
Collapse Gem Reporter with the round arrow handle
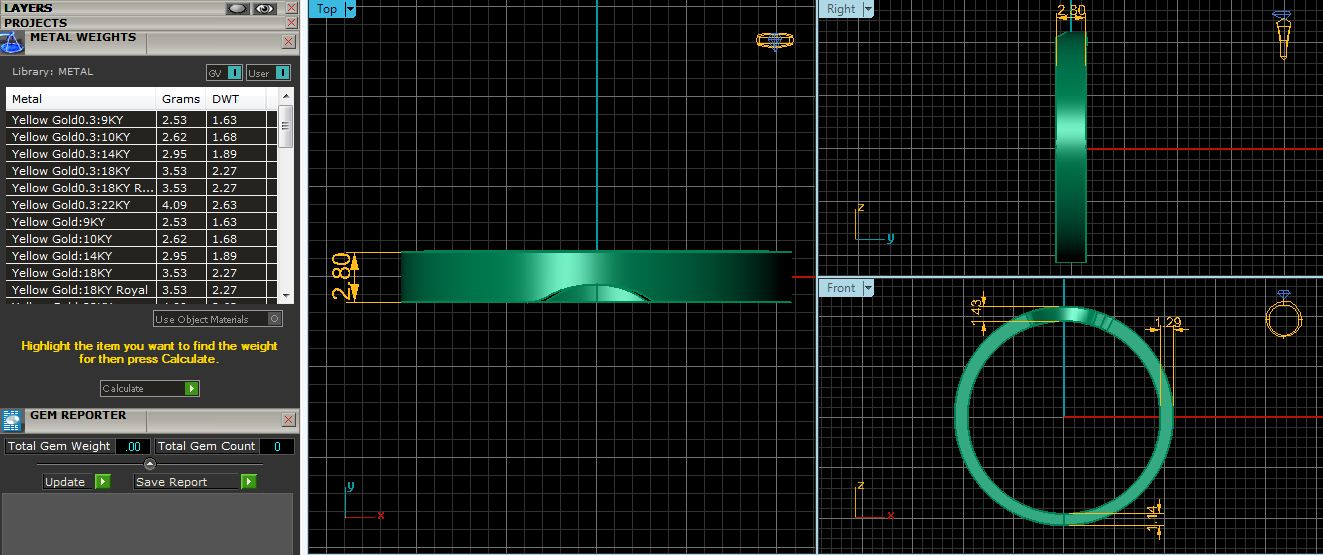pyautogui.click(x=149, y=464)
